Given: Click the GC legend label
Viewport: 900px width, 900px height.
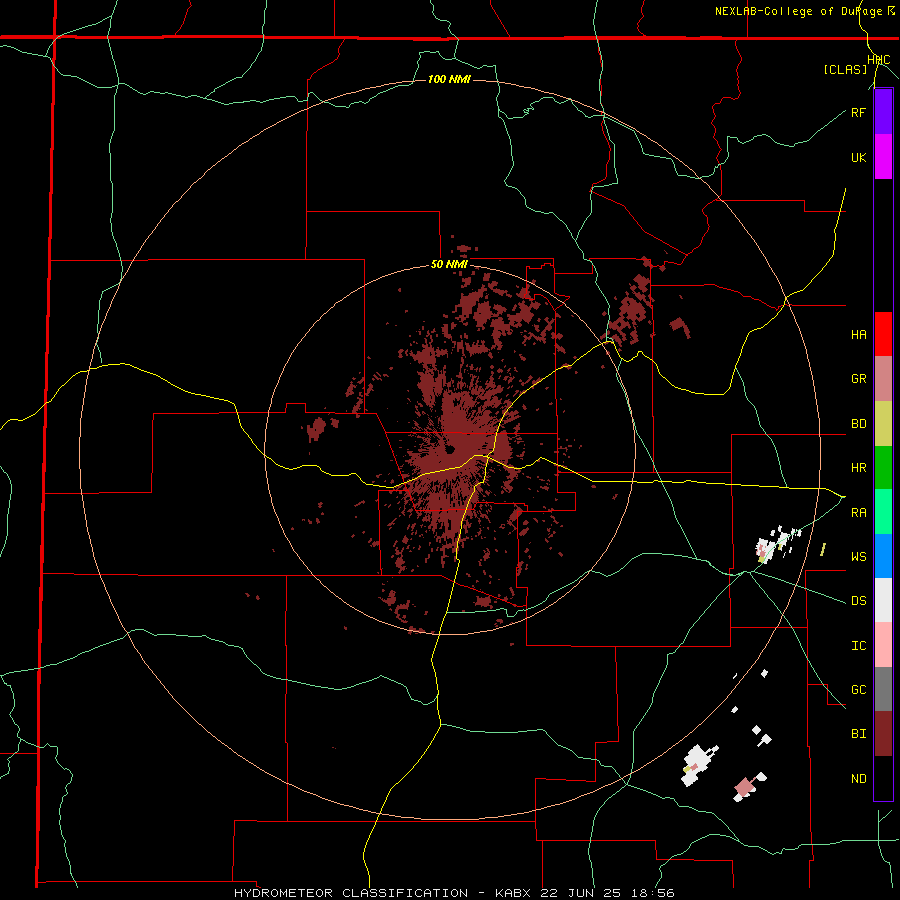Looking at the screenshot, I should [x=858, y=689].
